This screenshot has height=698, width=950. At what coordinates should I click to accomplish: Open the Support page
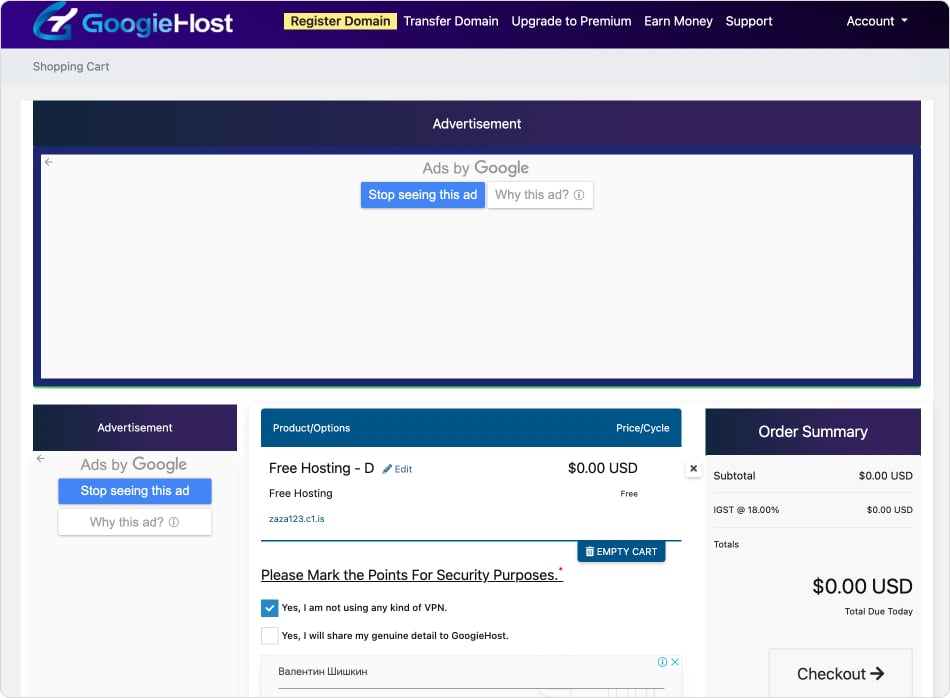click(x=749, y=21)
